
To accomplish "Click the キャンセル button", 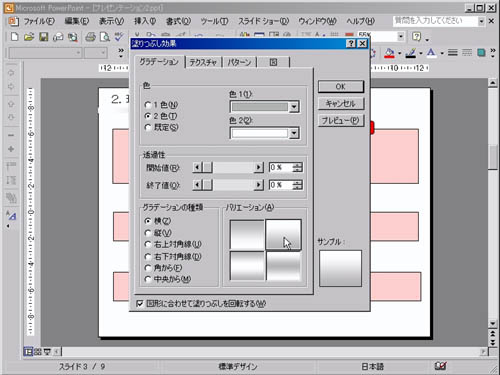I will coord(341,104).
